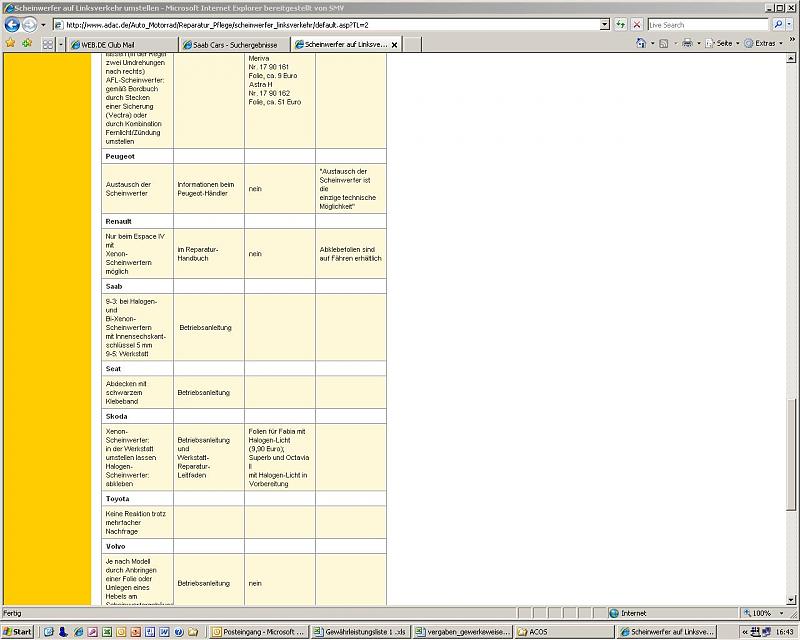Switch to Scheinwerfer auf Linksve taskbar button

pyautogui.click(x=667, y=632)
